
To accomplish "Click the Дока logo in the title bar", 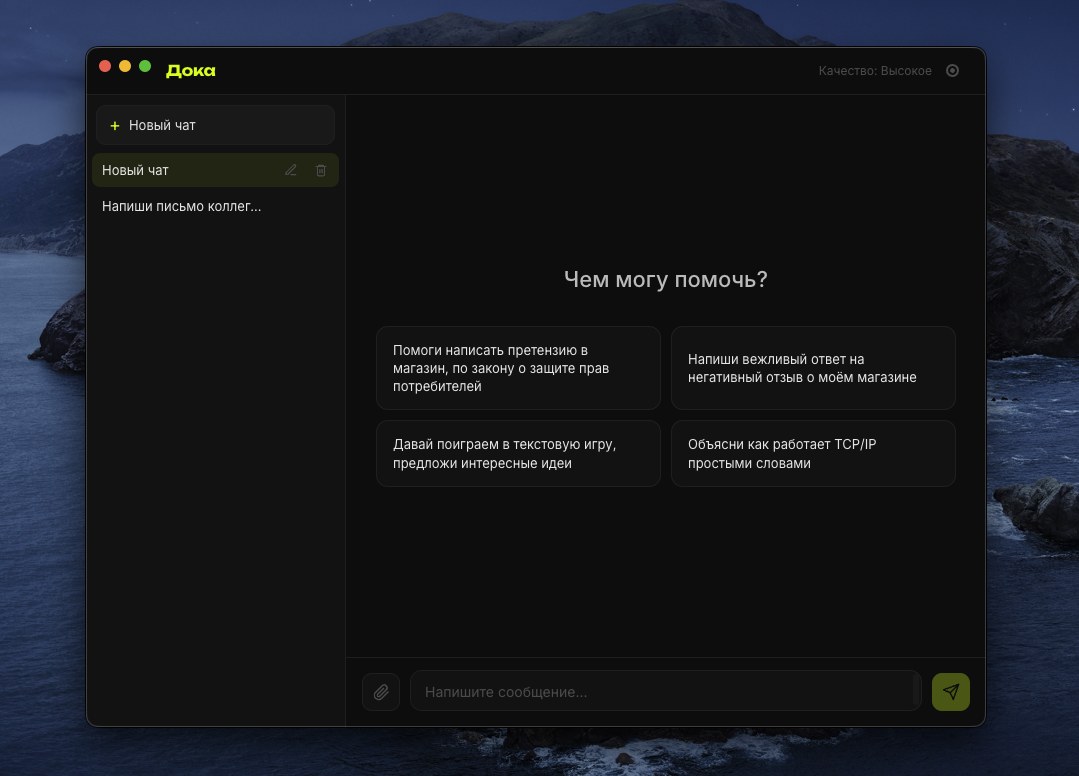I will pos(191,70).
